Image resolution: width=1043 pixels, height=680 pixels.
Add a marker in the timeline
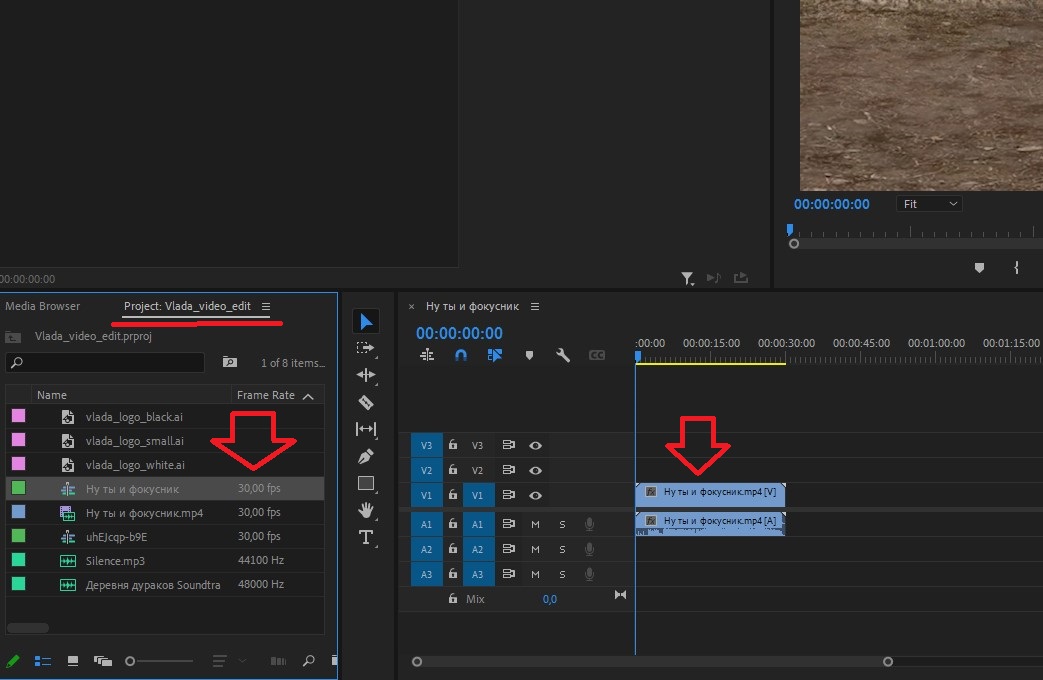click(x=529, y=355)
